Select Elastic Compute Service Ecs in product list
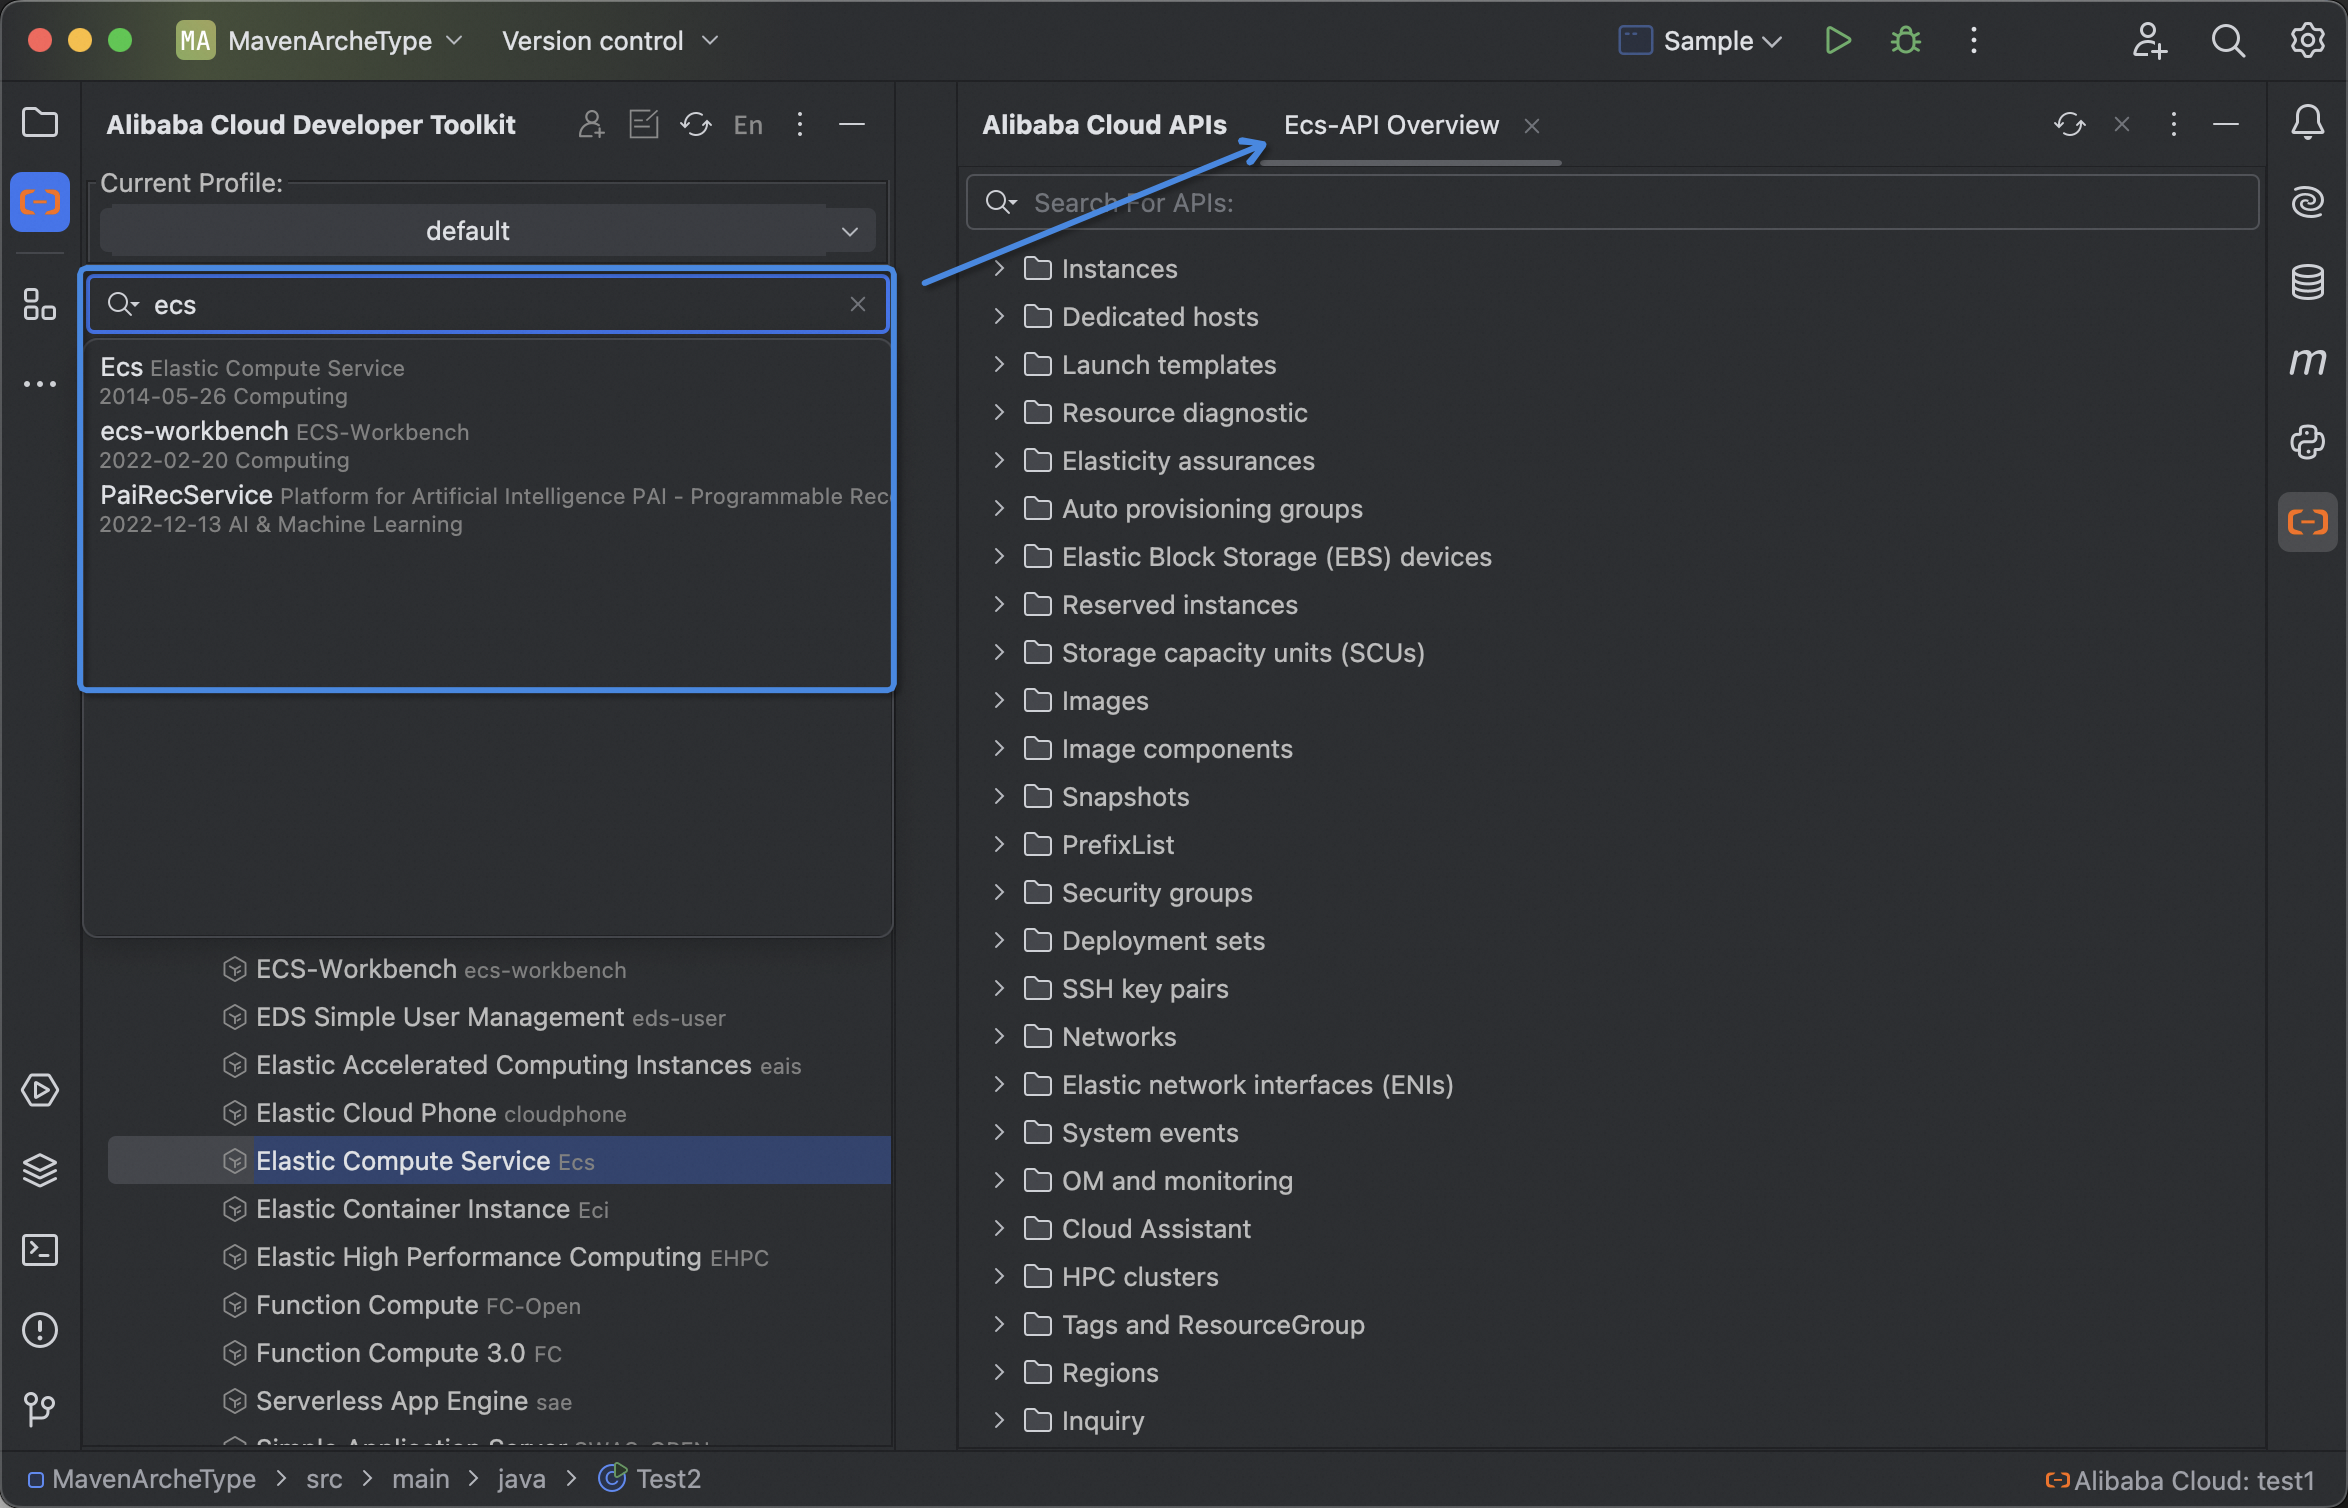This screenshot has height=1508, width=2348. (500, 1160)
